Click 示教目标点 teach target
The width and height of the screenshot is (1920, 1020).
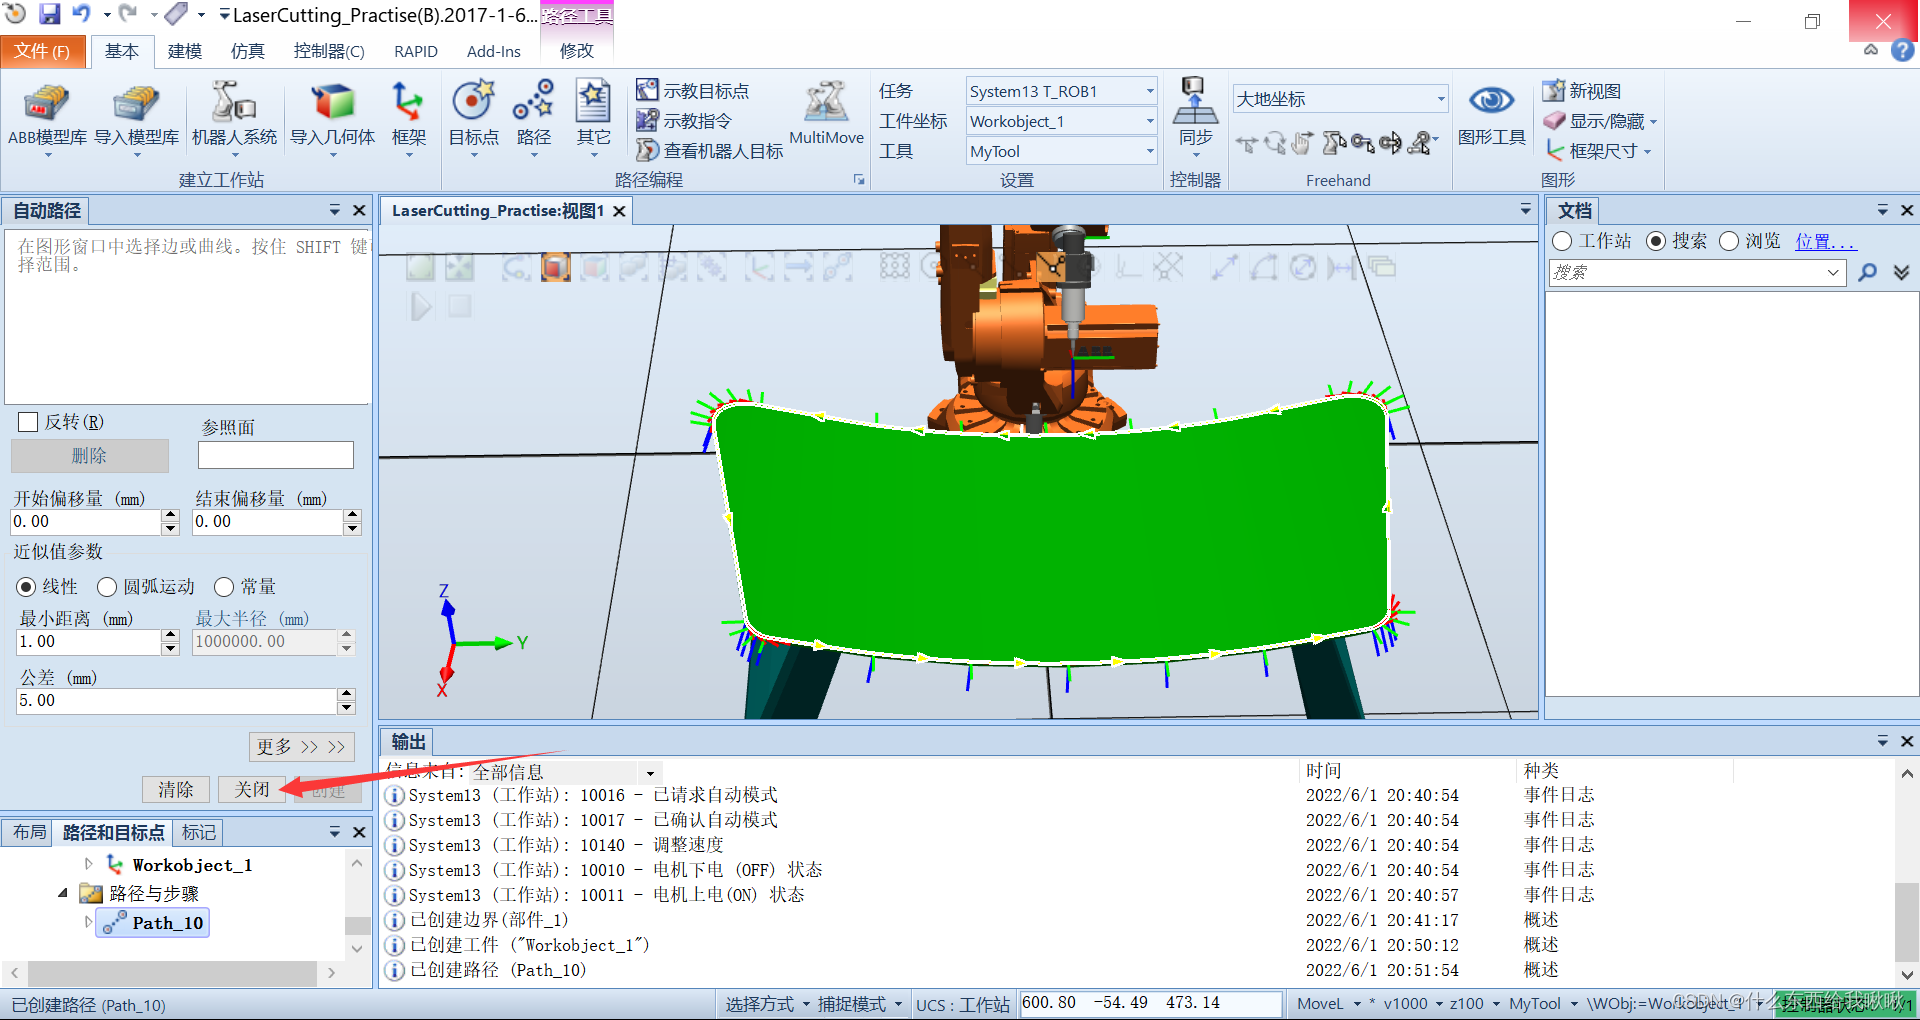coord(693,91)
